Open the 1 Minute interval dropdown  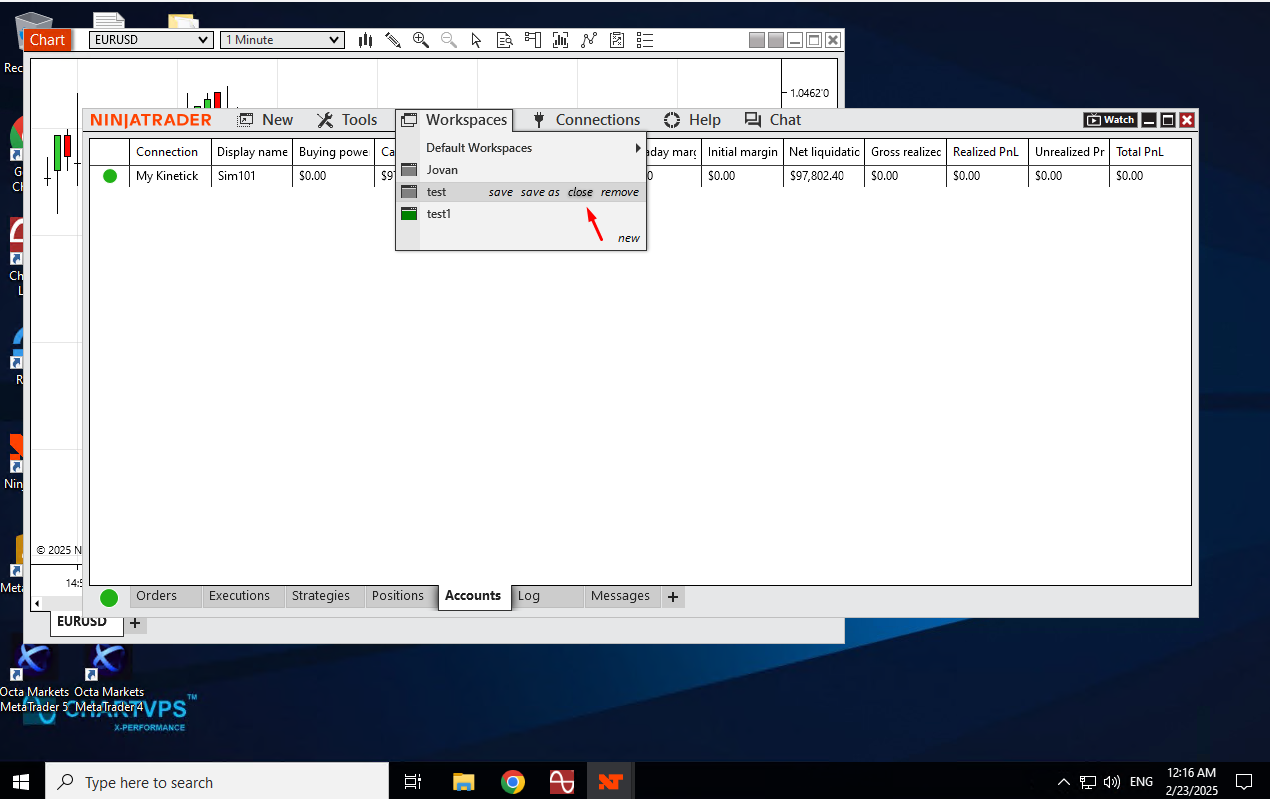tap(283, 40)
